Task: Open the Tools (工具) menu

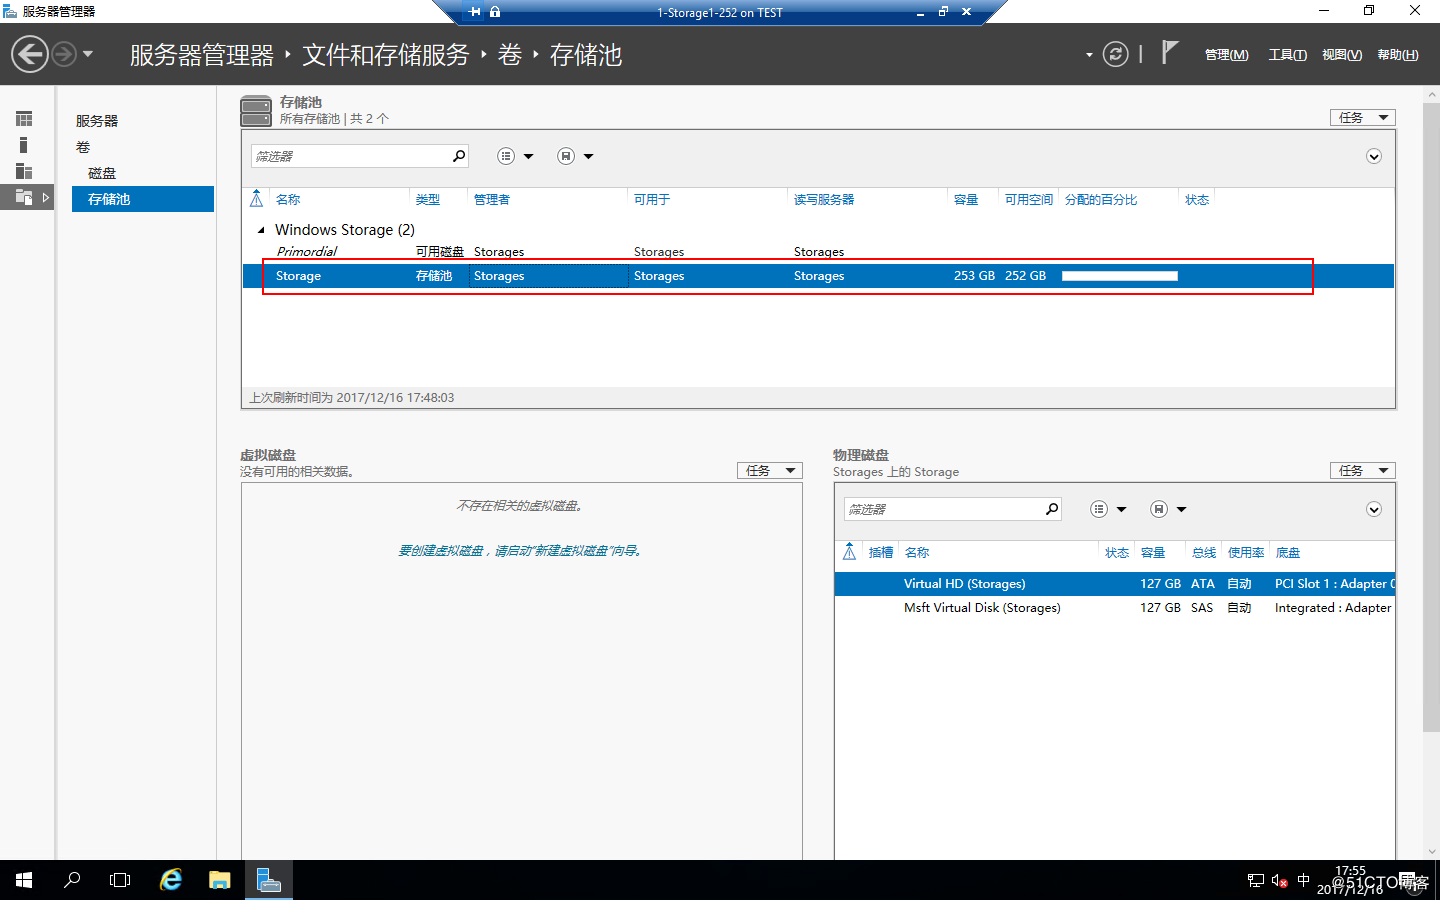Action: pos(1287,55)
